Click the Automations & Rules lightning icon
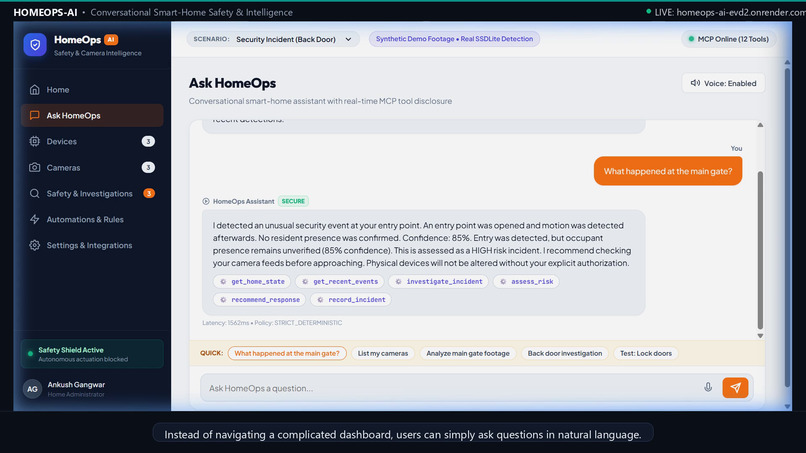The image size is (806, 453). coord(34,220)
